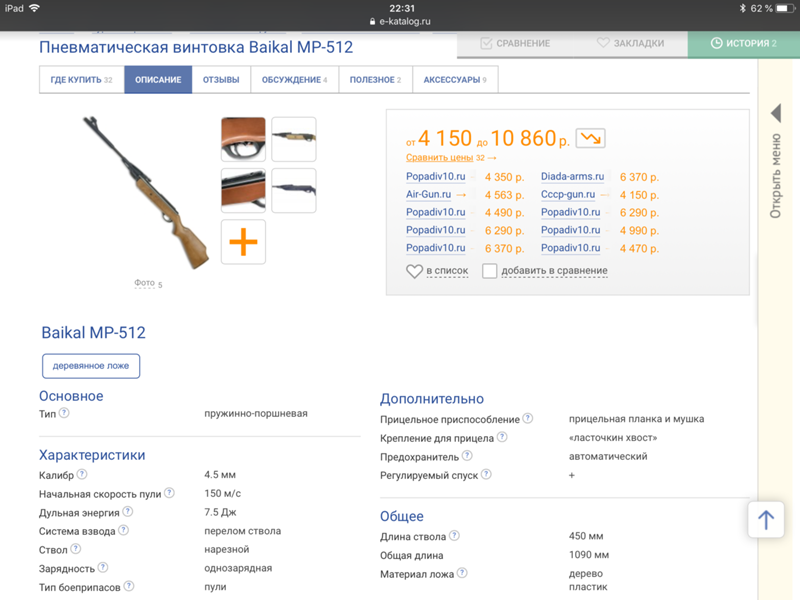Viewport: 800px width, 600px height.
Task: Show help for Дульная энергия
Action: tap(128, 511)
